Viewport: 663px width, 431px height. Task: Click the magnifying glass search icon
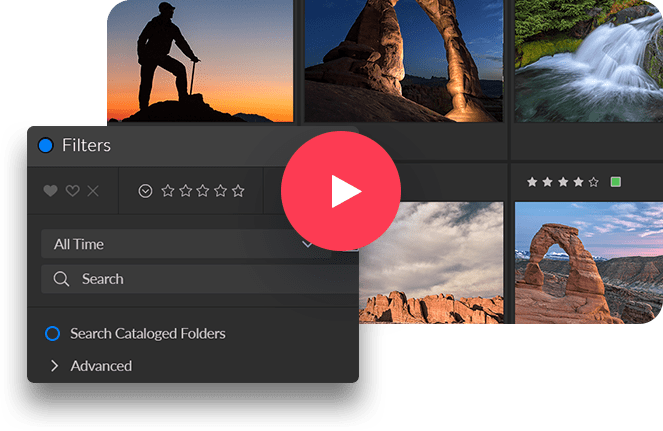61,279
